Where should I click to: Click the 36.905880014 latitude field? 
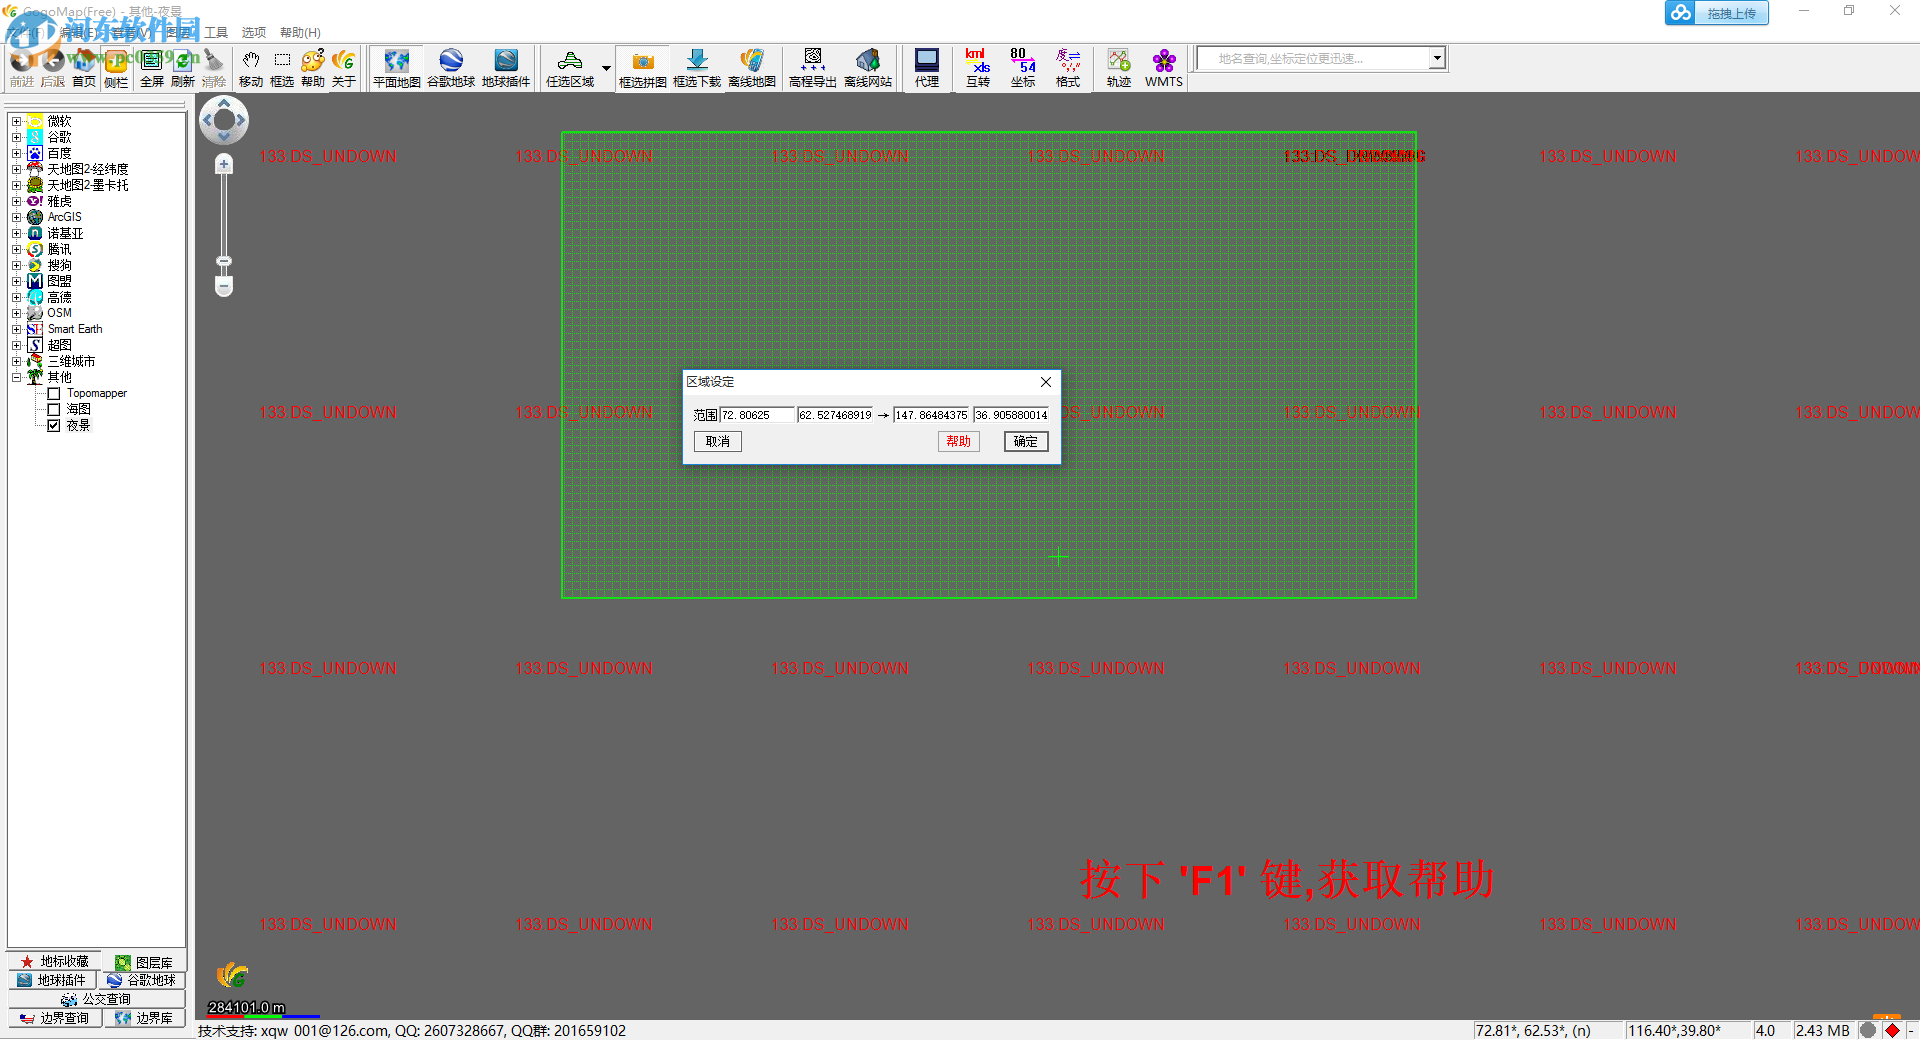point(1011,415)
